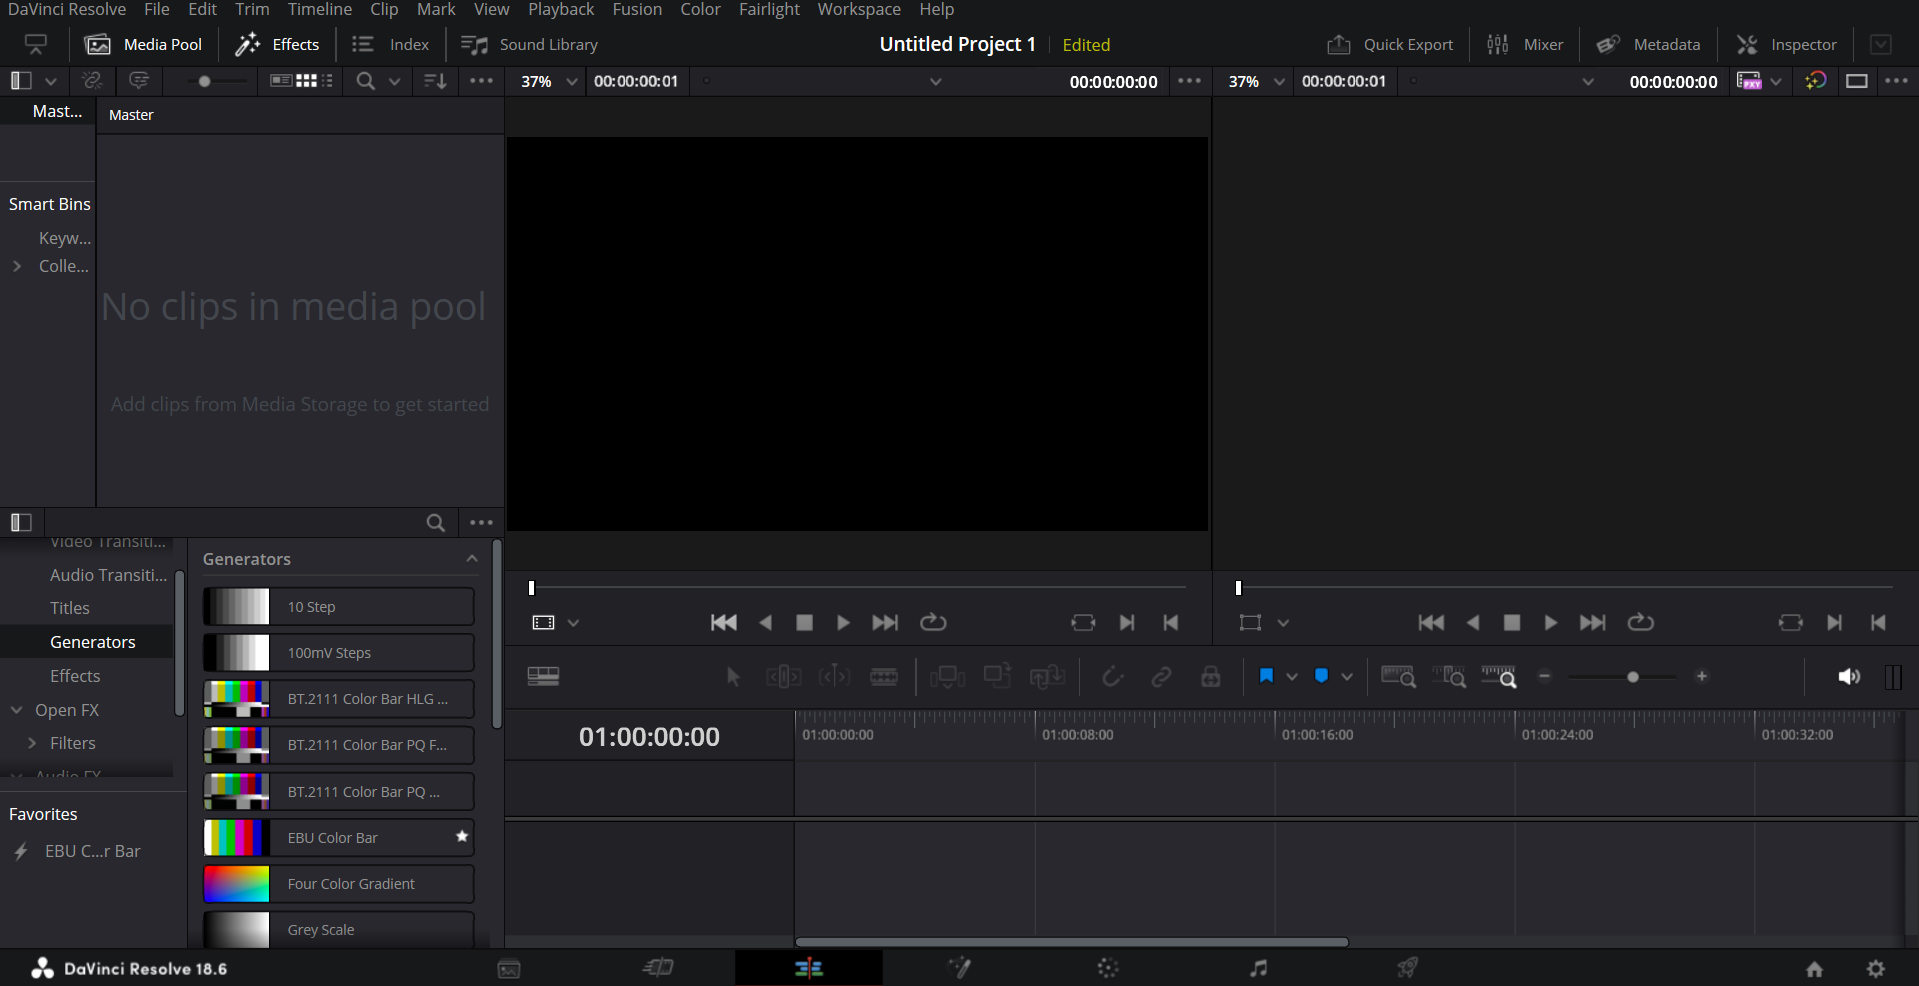Screen dimensions: 1919x986
Task: Click the Custom Zoom icon
Action: [1499, 677]
